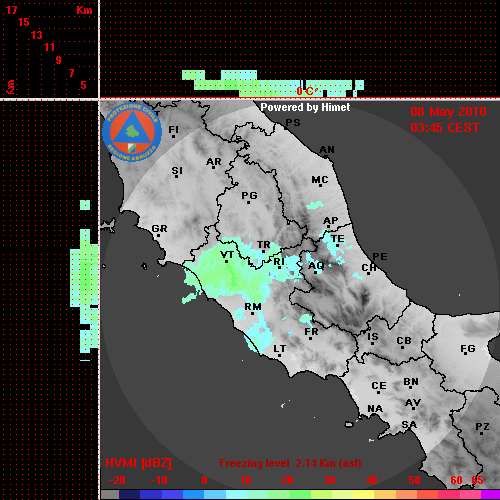
Task: Click the '5' km height label
Action: (x=83, y=85)
